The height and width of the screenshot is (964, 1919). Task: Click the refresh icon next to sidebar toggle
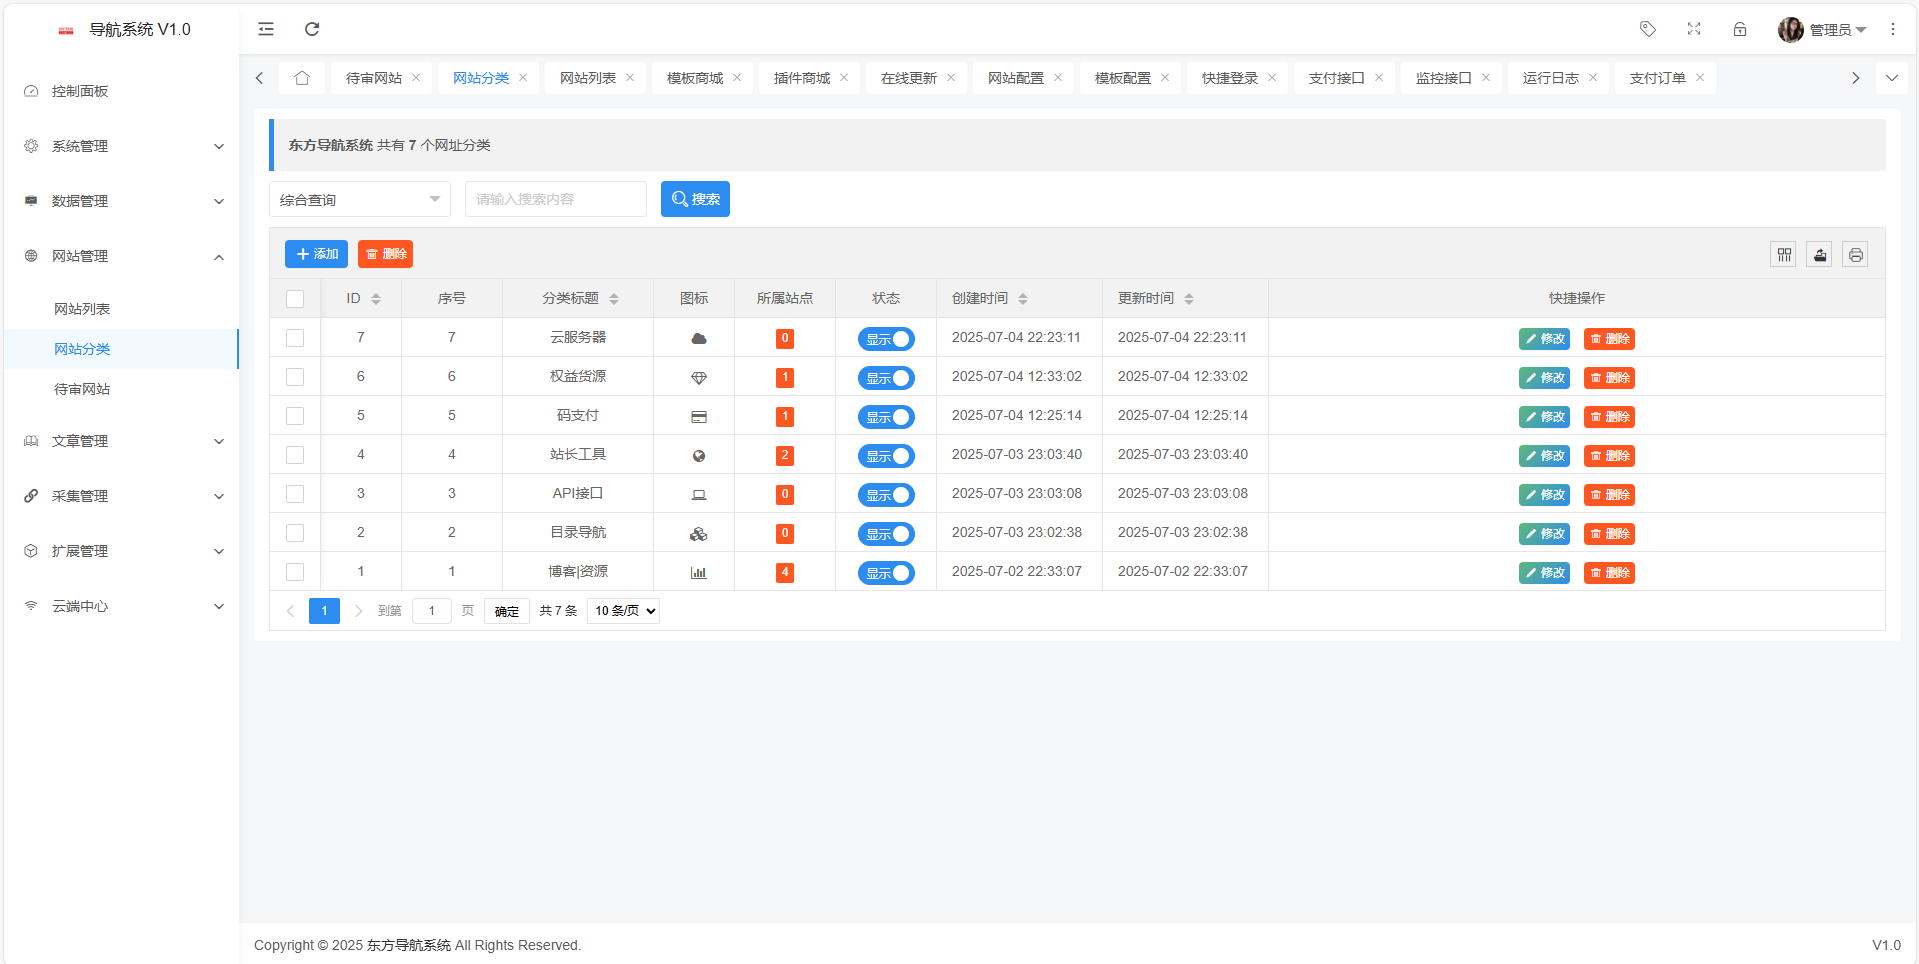[x=311, y=29]
